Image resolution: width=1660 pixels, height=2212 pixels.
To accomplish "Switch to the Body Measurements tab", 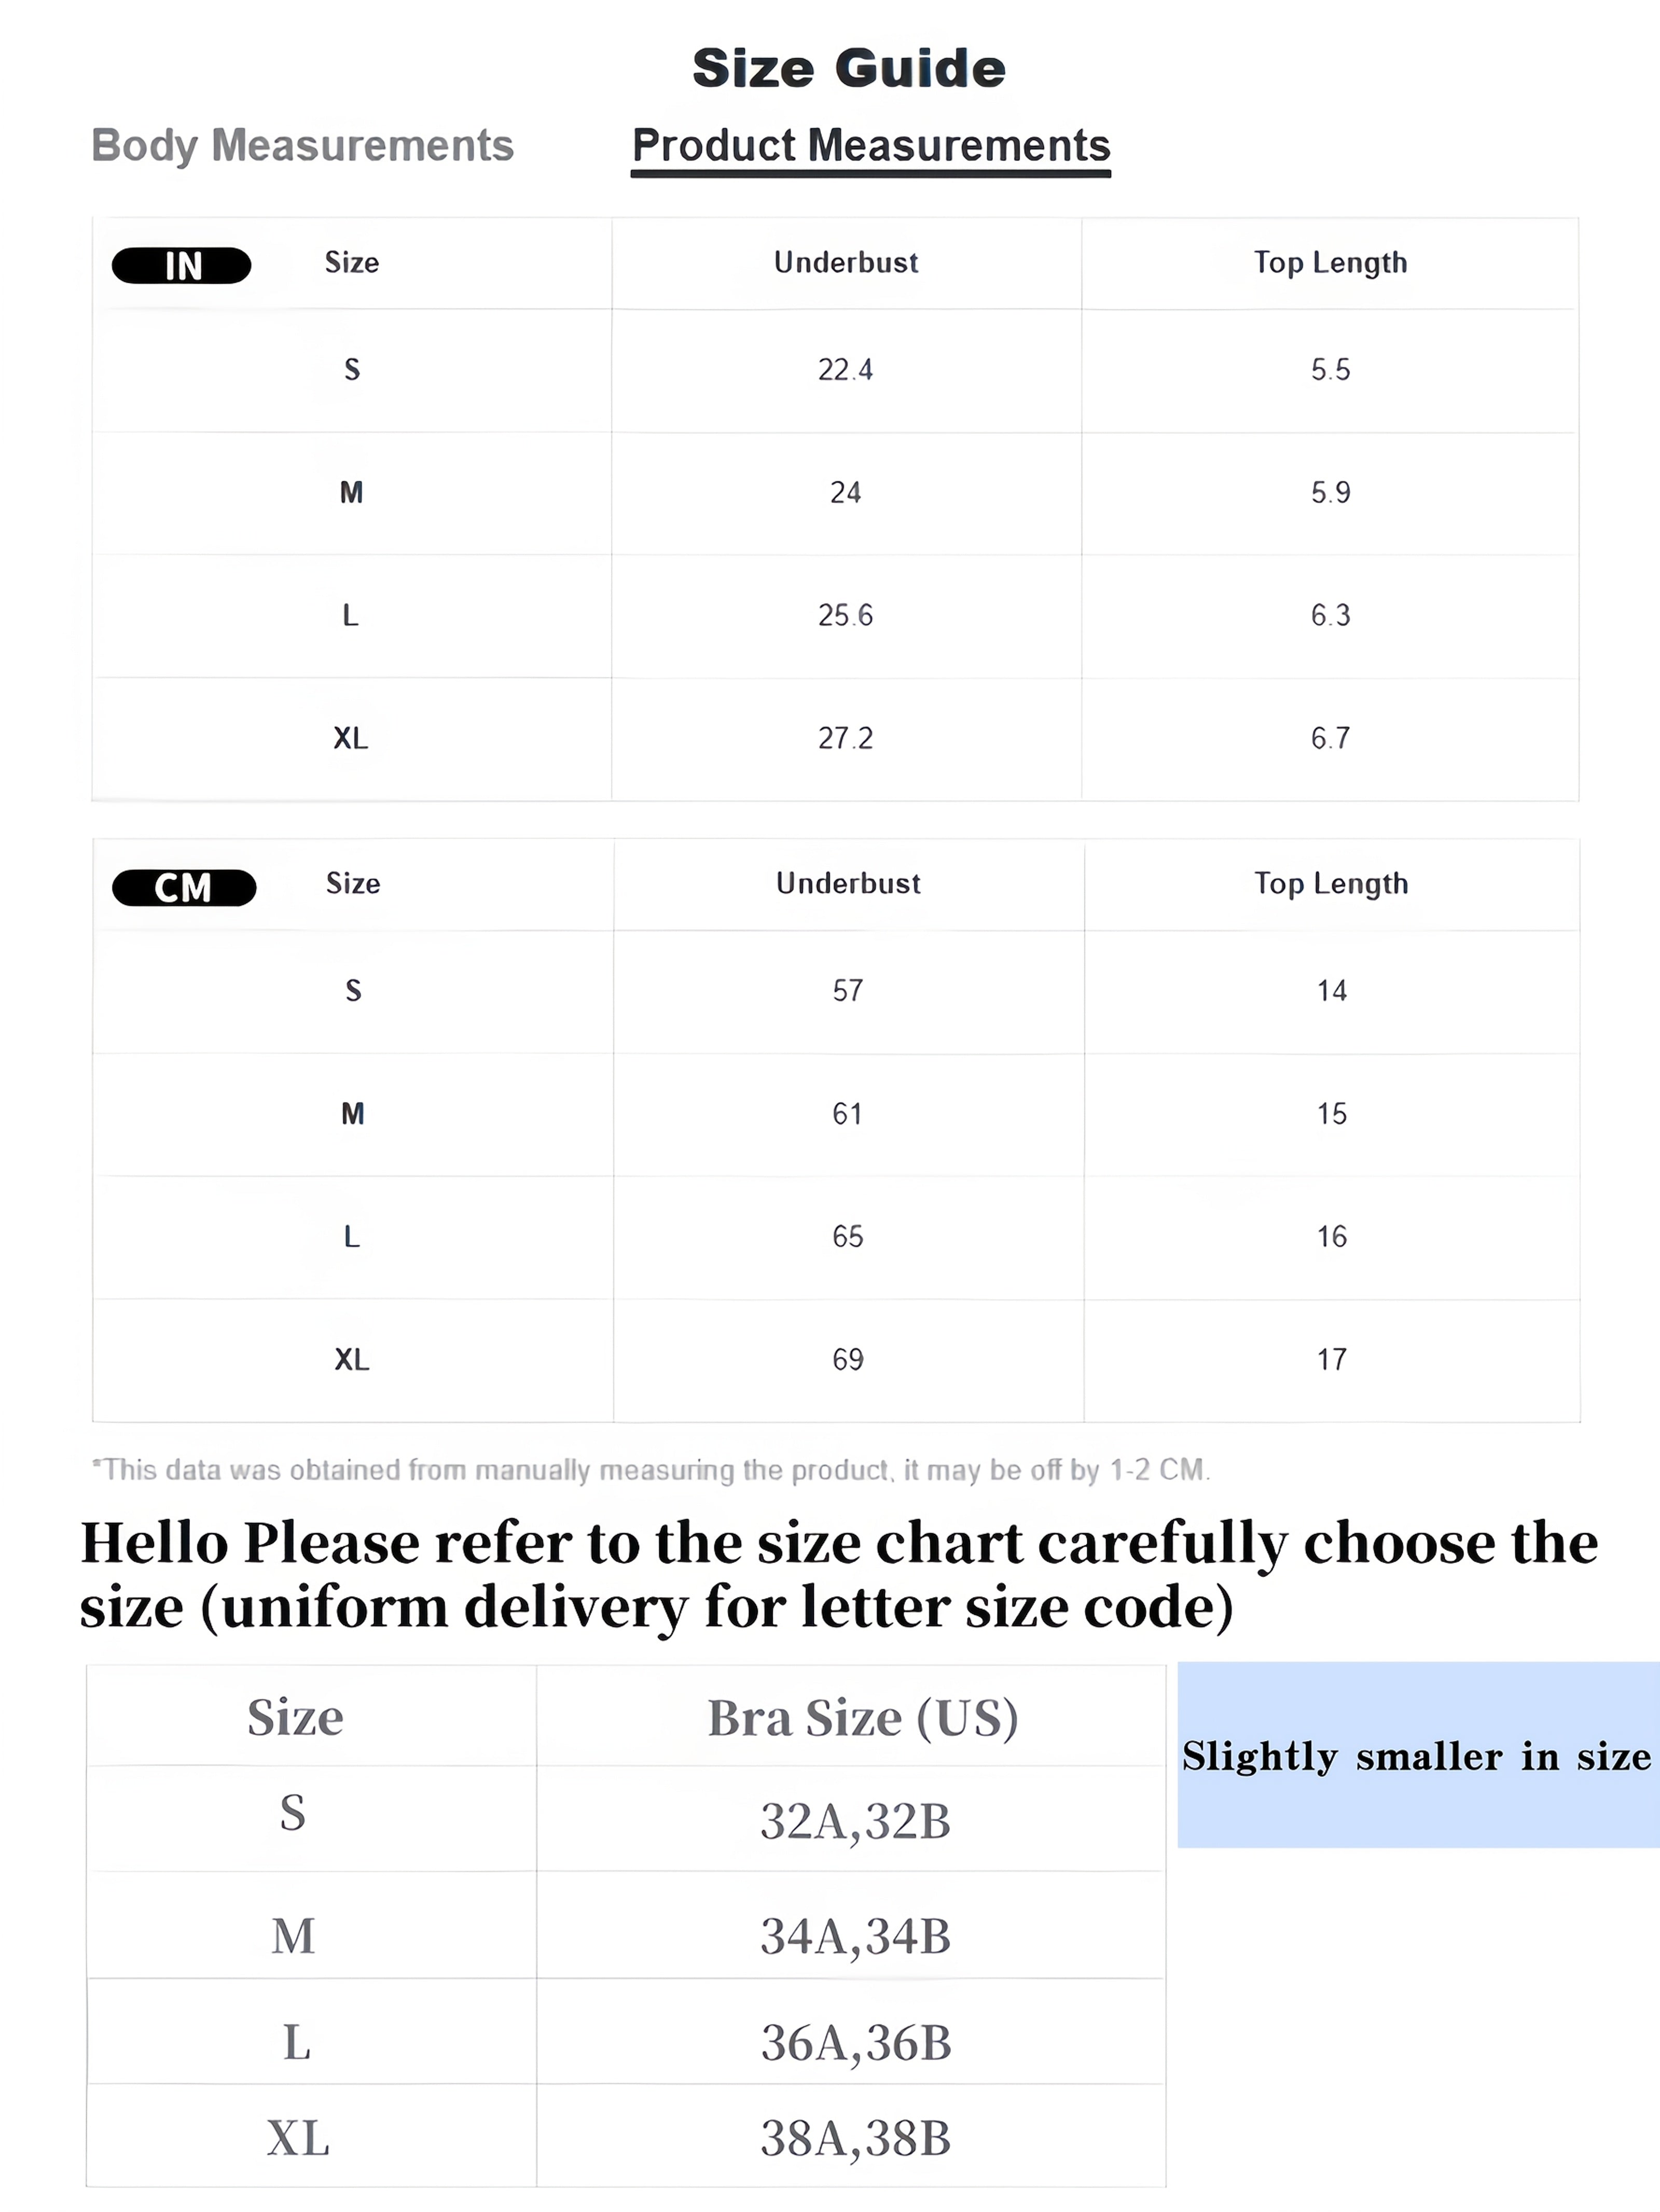I will pyautogui.click(x=302, y=146).
